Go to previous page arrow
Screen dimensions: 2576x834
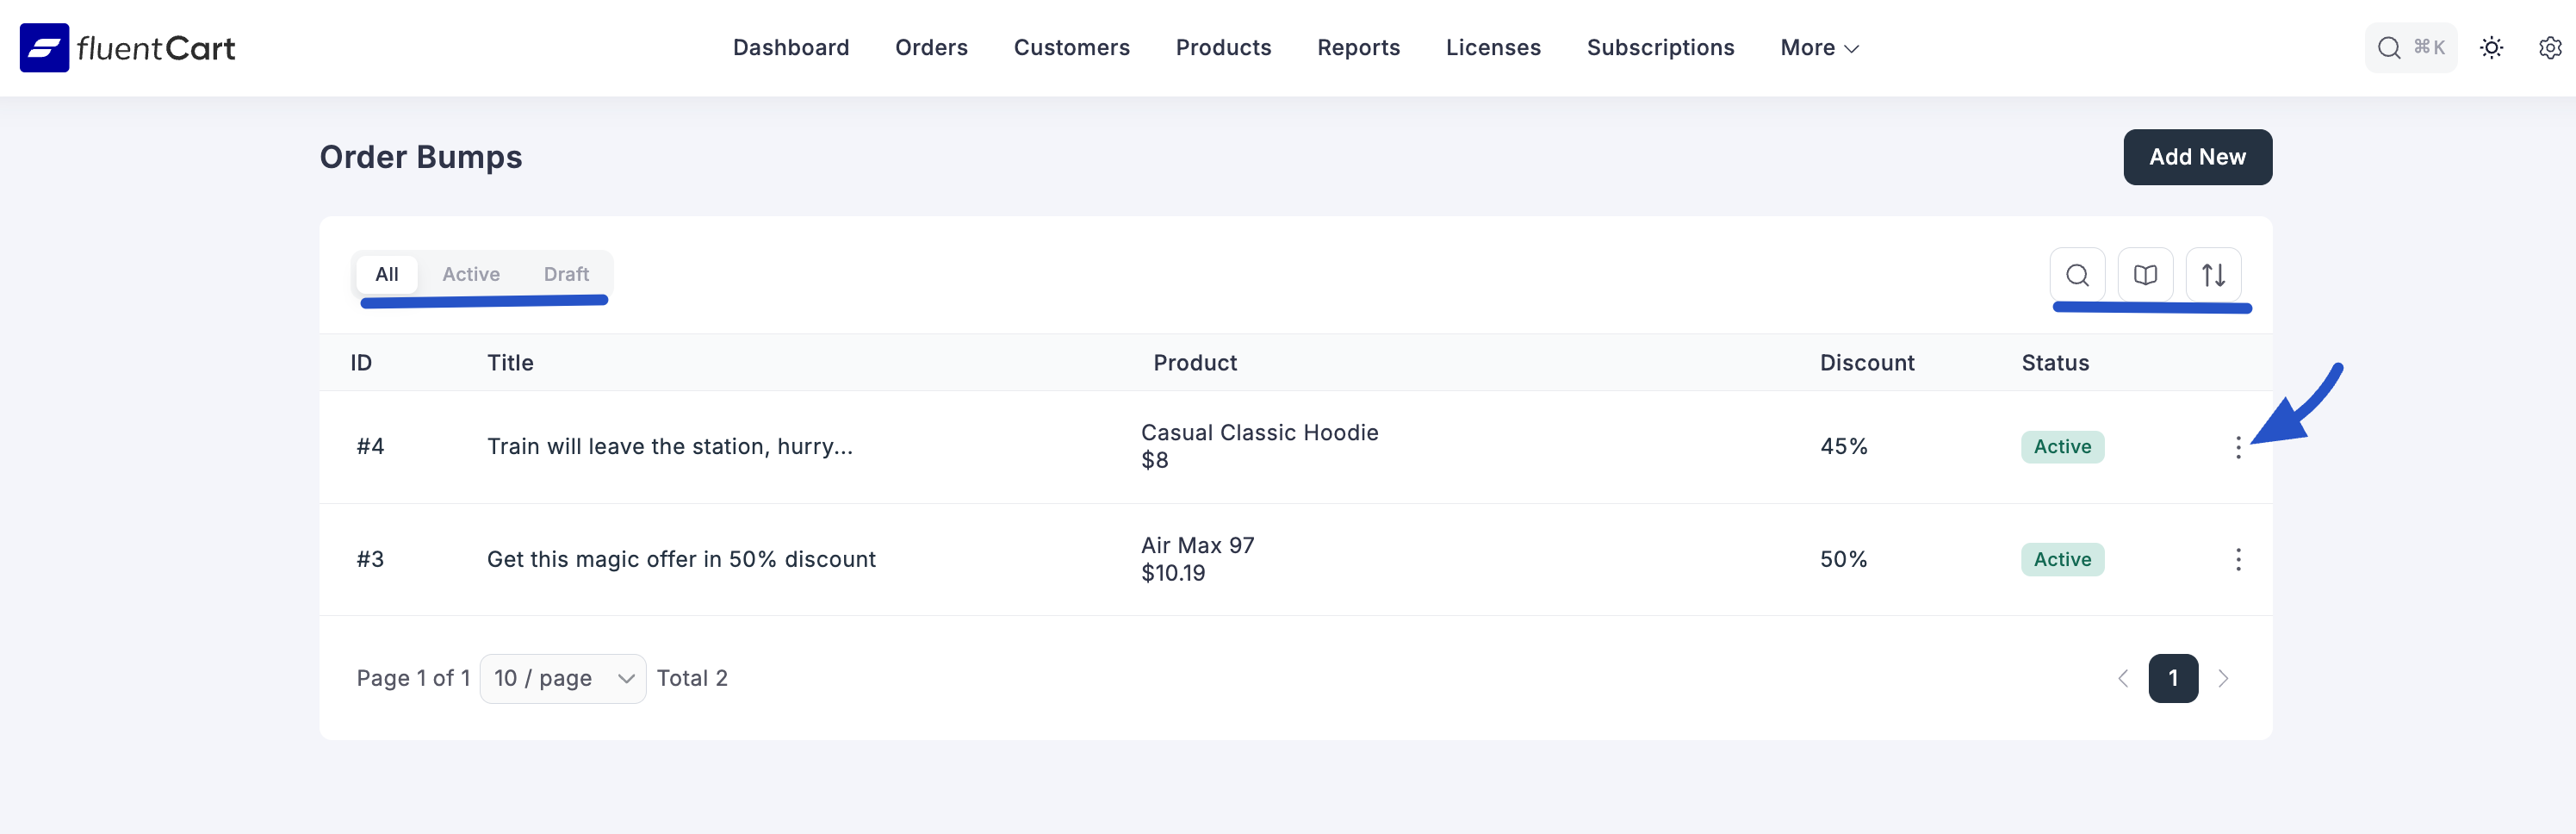(2122, 679)
